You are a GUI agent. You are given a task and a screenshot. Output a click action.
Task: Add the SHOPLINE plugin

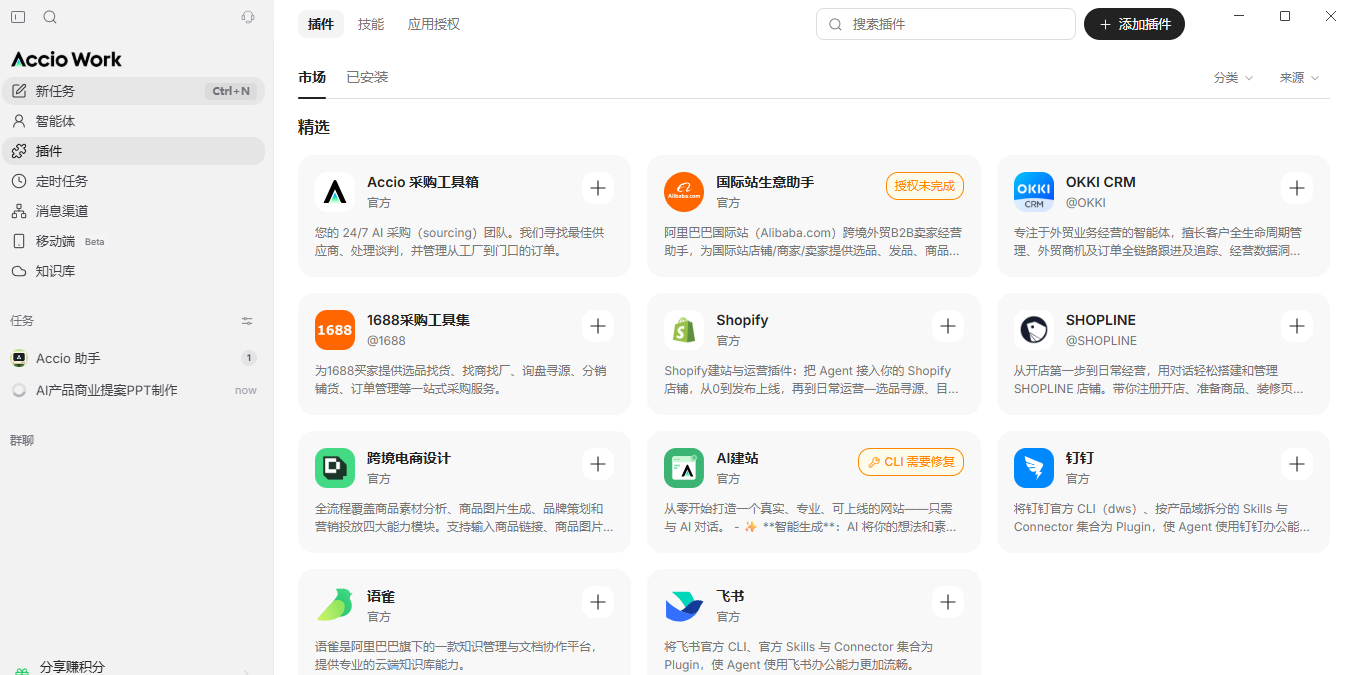[x=1297, y=326]
